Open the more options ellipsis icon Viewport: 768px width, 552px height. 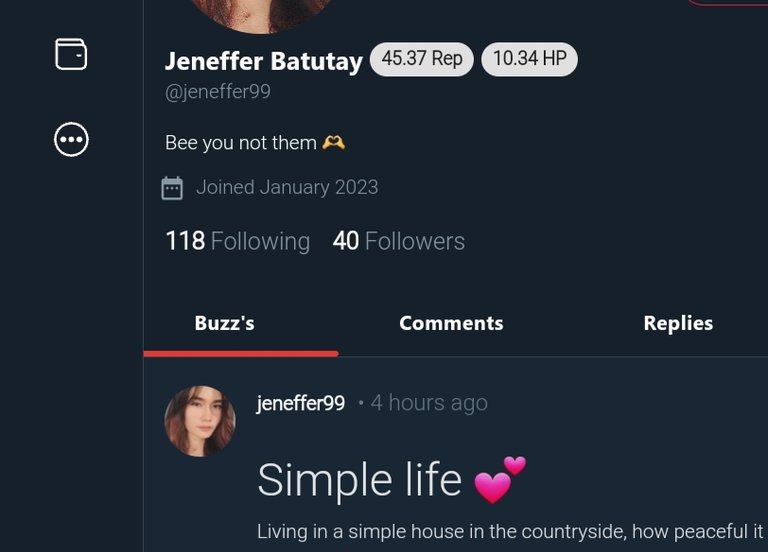click(71, 140)
